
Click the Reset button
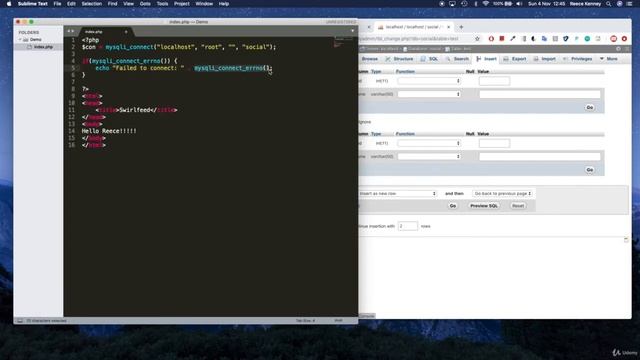click(x=518, y=206)
